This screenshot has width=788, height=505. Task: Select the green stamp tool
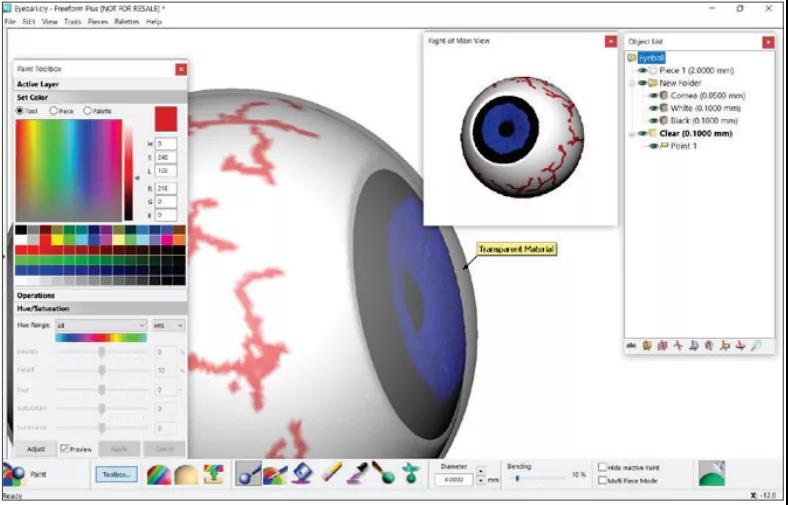(411, 473)
